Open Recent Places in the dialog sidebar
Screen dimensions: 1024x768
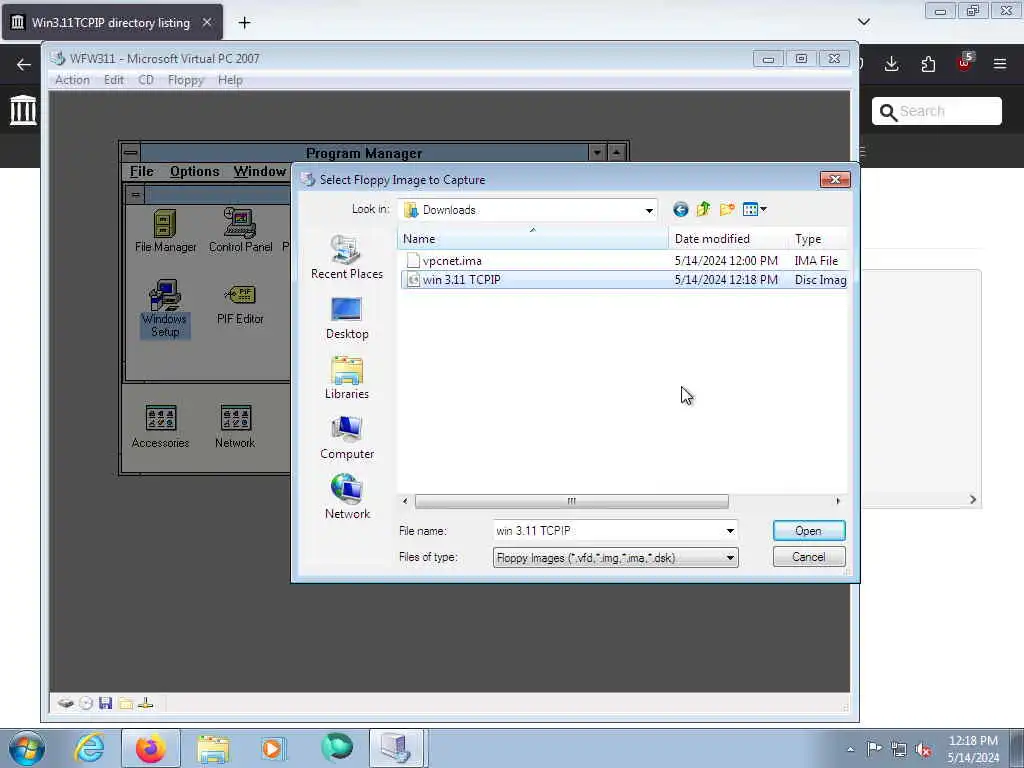(x=347, y=257)
